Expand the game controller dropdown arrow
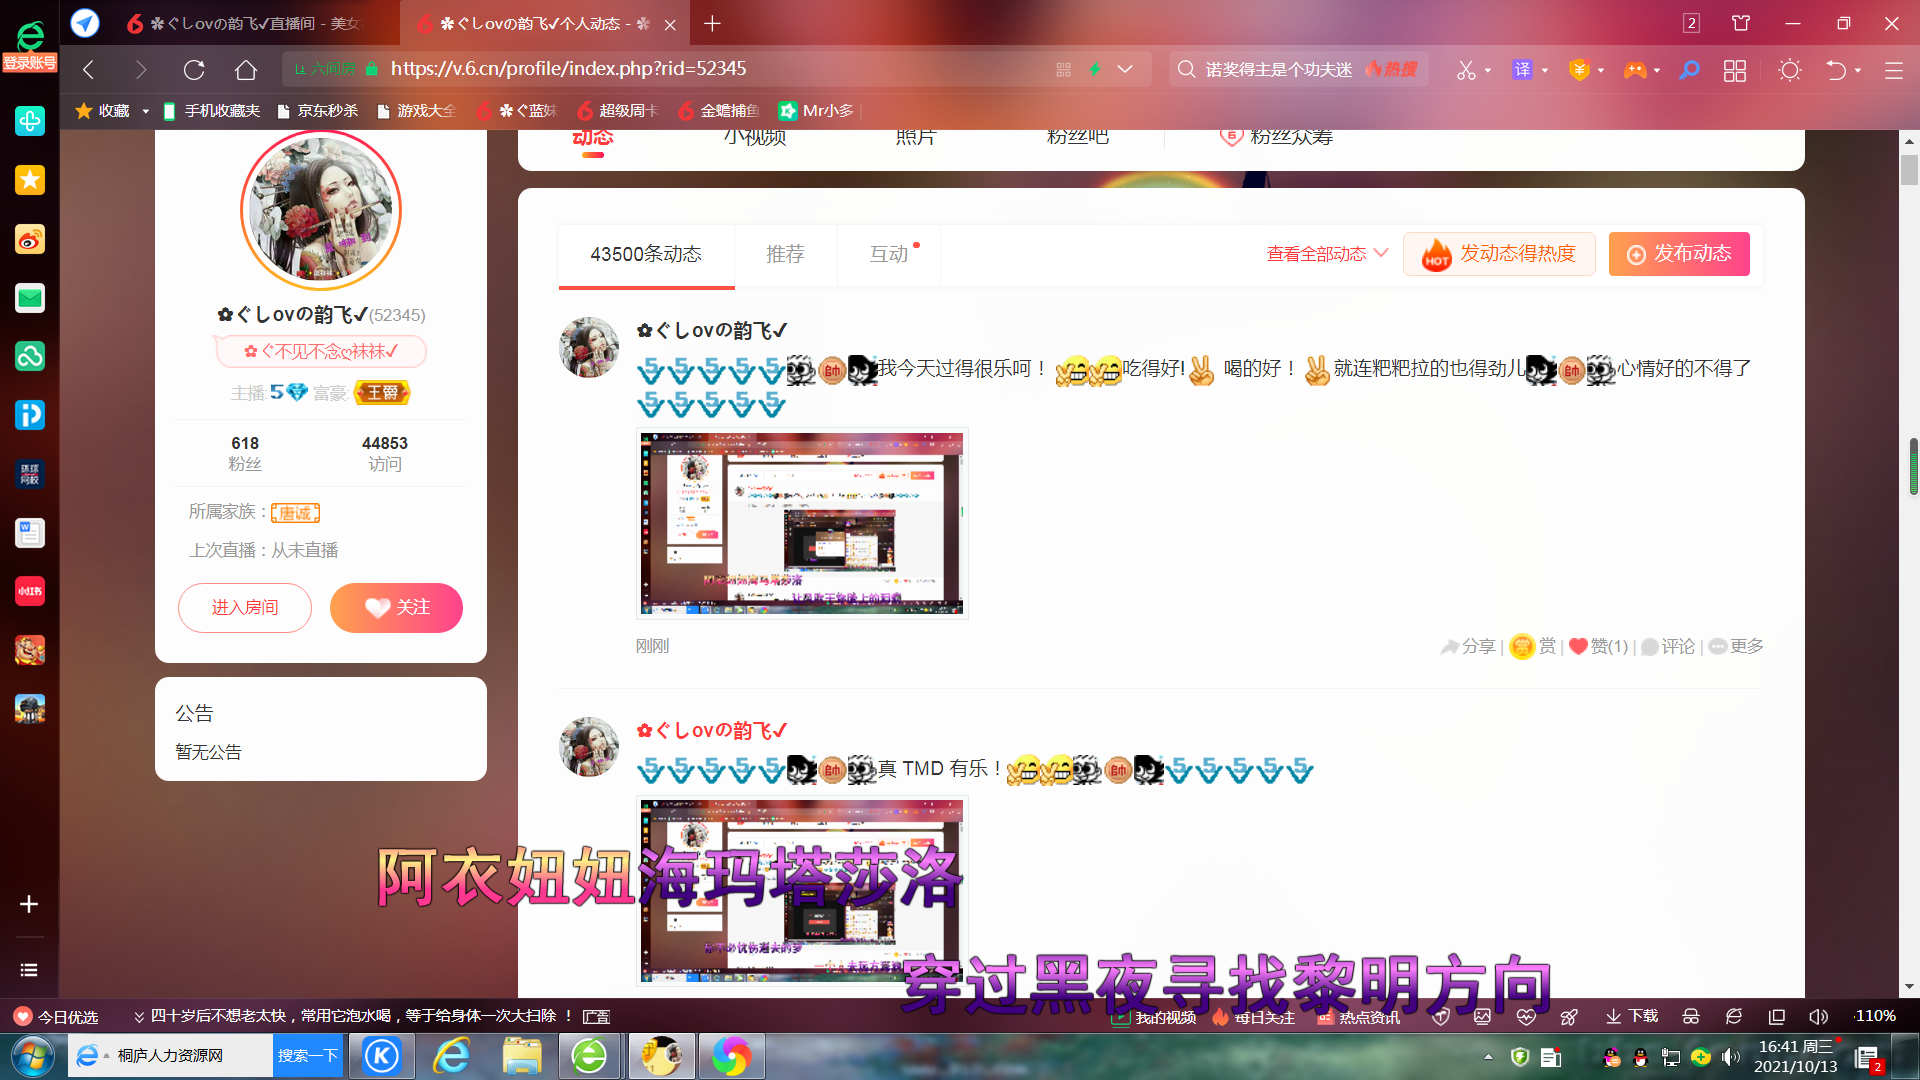1920x1080 pixels. 1657,70
